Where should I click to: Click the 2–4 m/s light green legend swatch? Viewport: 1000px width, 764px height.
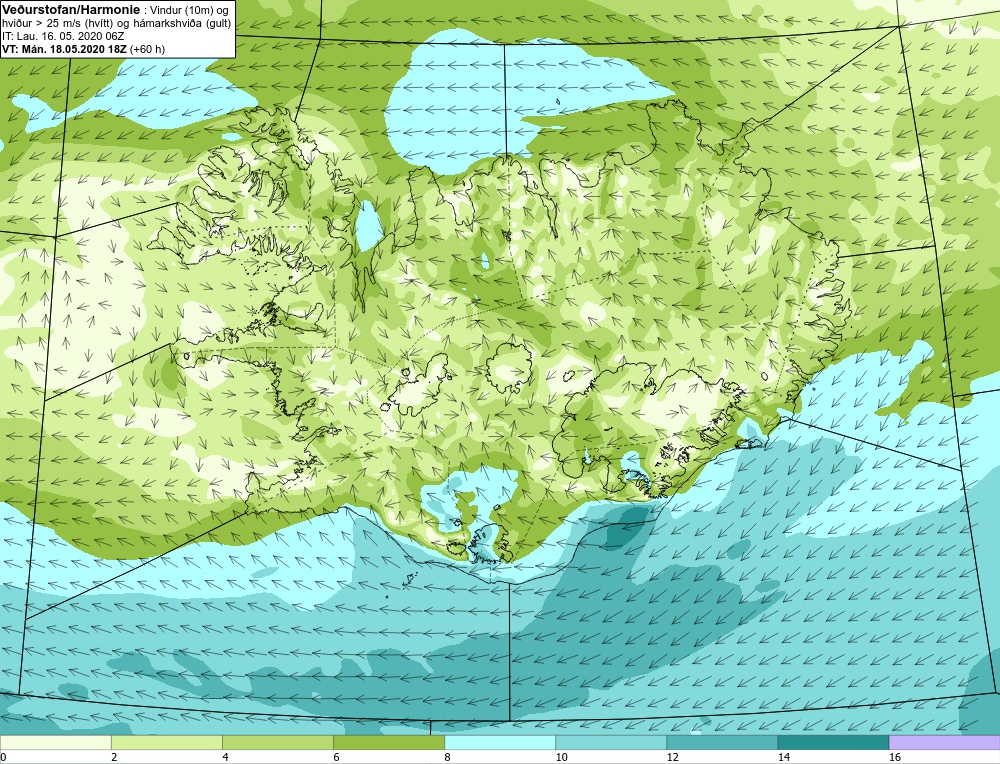pos(166,742)
